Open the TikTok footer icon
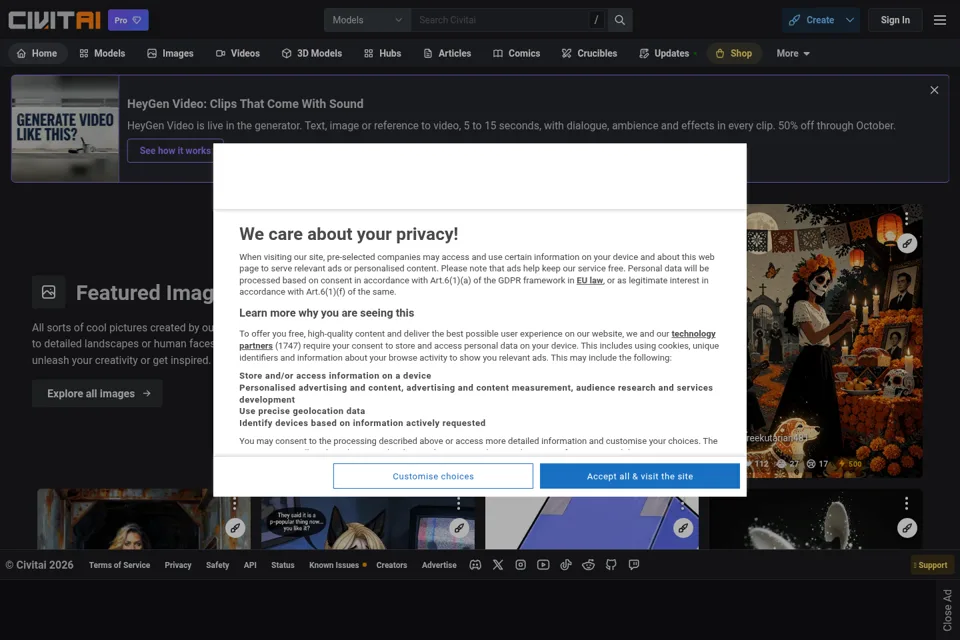 566,565
